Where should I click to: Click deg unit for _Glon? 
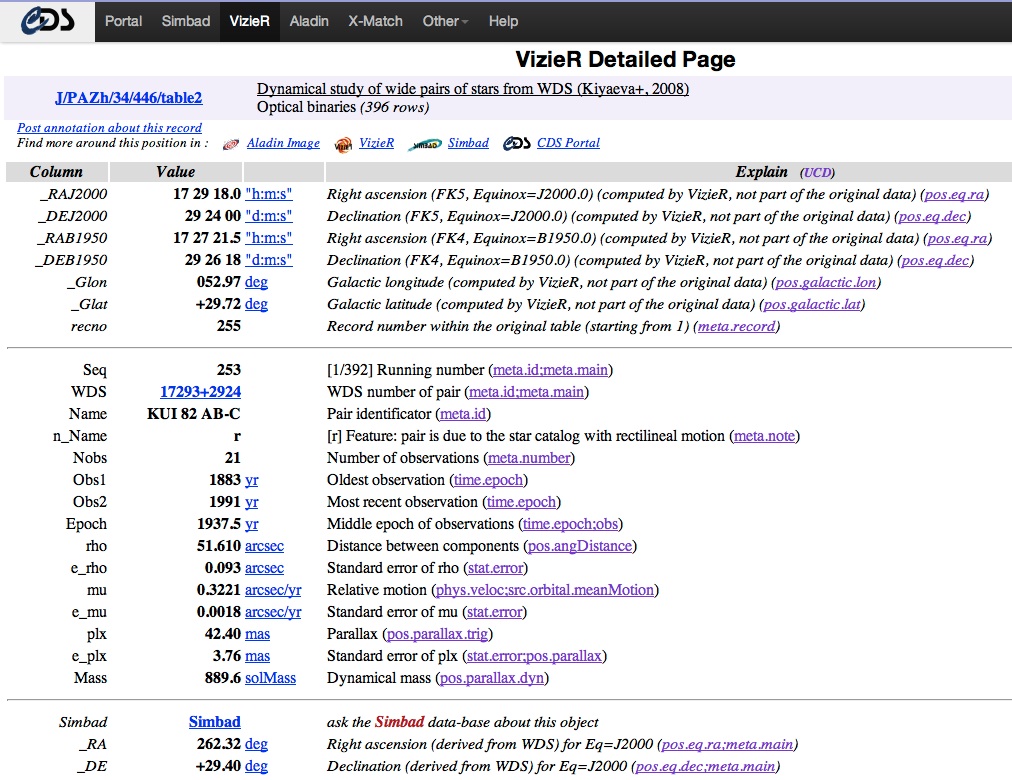(x=256, y=282)
